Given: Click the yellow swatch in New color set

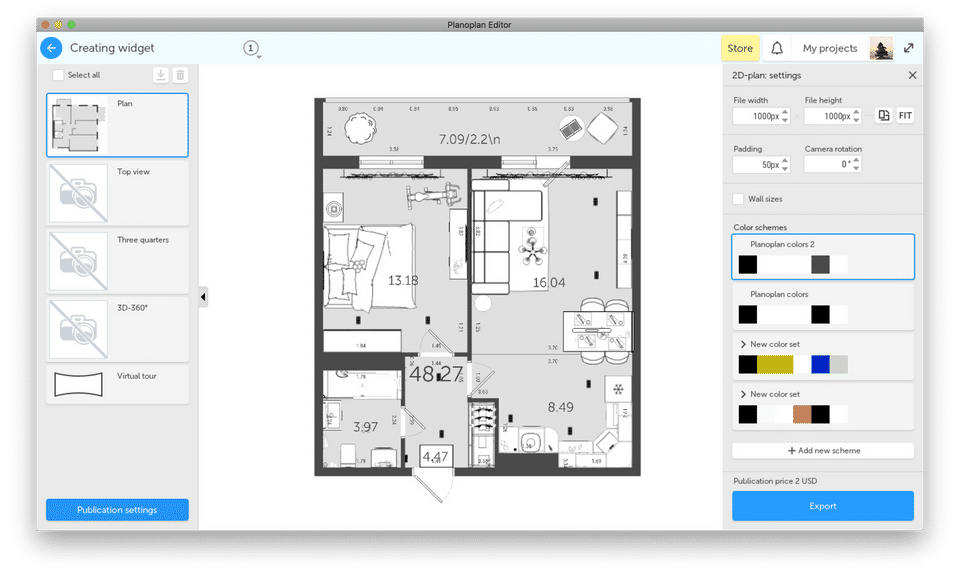Looking at the screenshot, I should tap(775, 364).
